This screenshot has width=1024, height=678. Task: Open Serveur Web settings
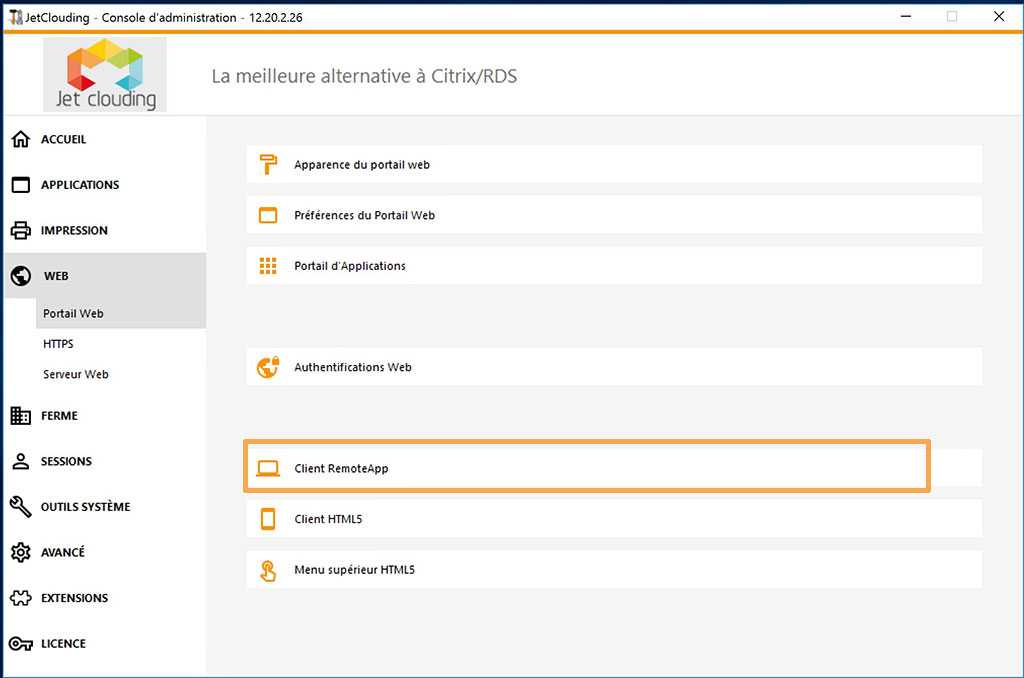point(75,373)
